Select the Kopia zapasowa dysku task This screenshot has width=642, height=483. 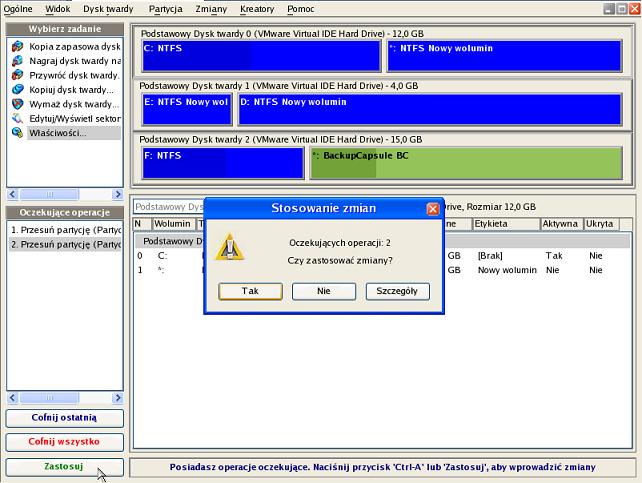click(x=75, y=47)
